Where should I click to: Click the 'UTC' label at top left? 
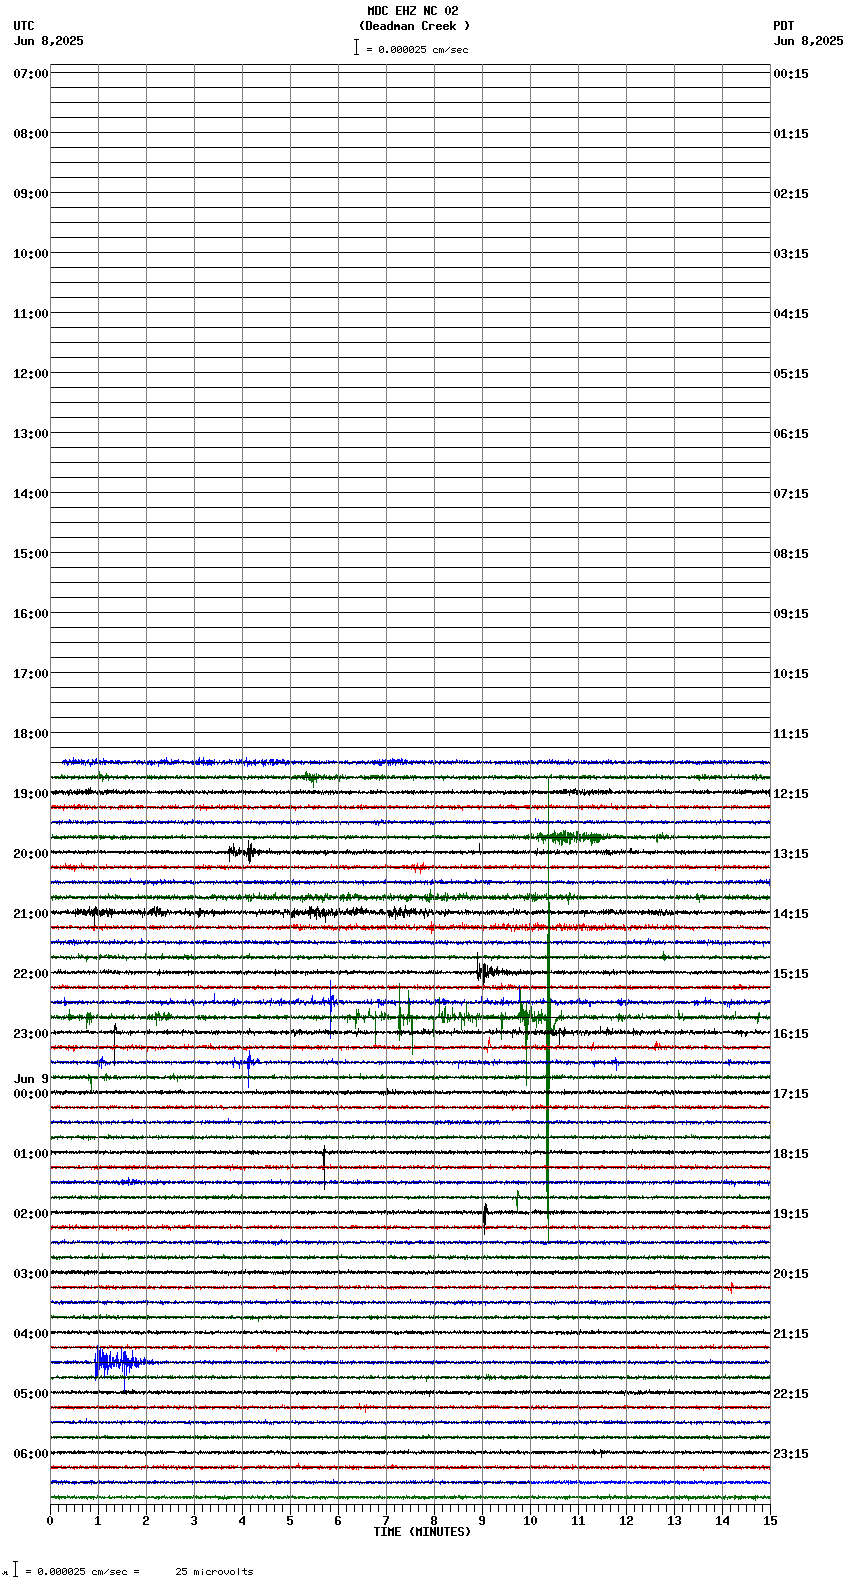[x=24, y=26]
